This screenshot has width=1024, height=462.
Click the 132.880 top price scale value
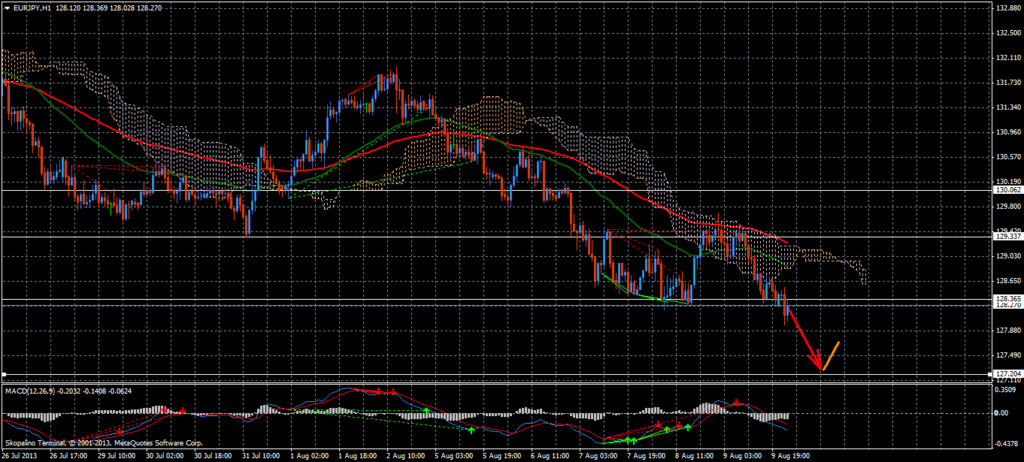click(x=1006, y=8)
